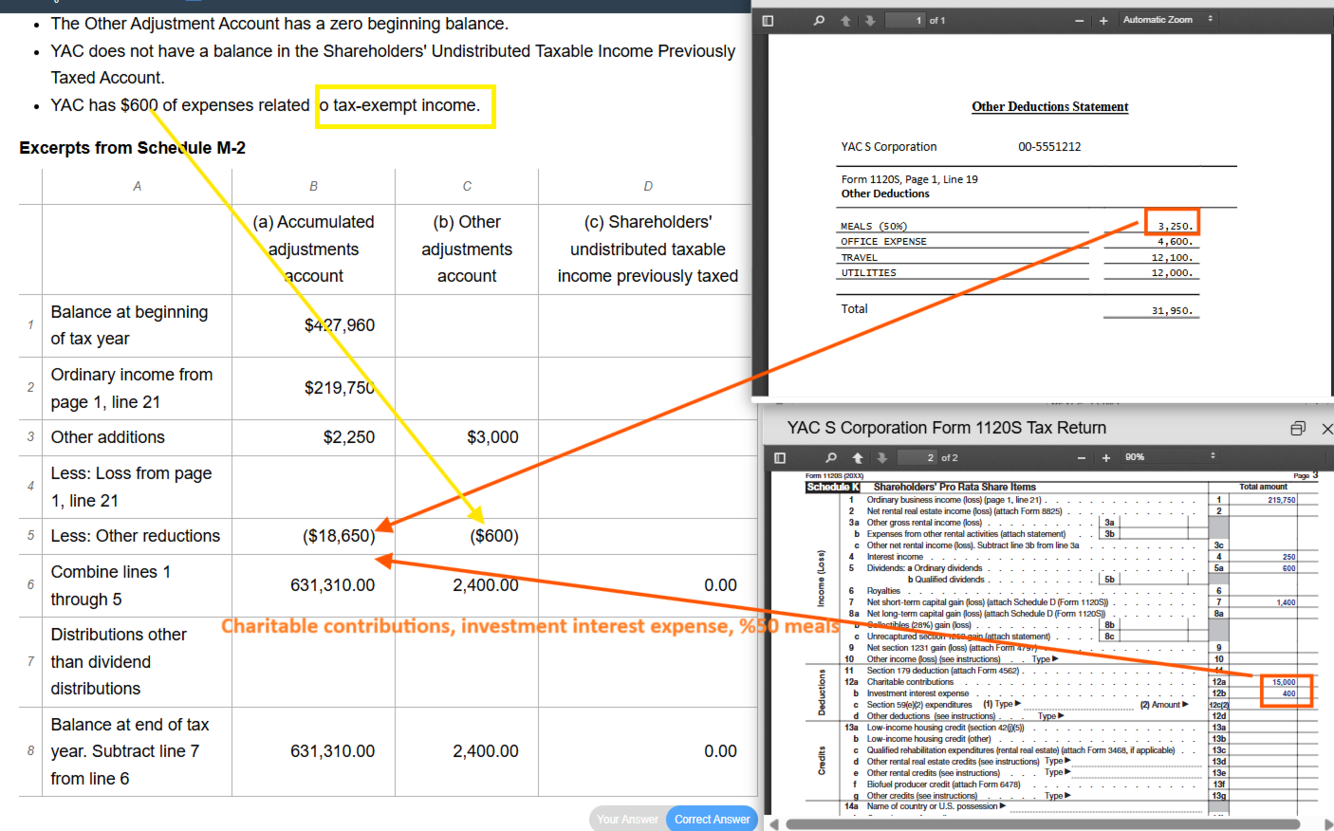Zoom in on Other Deductions viewer

click(x=1104, y=20)
